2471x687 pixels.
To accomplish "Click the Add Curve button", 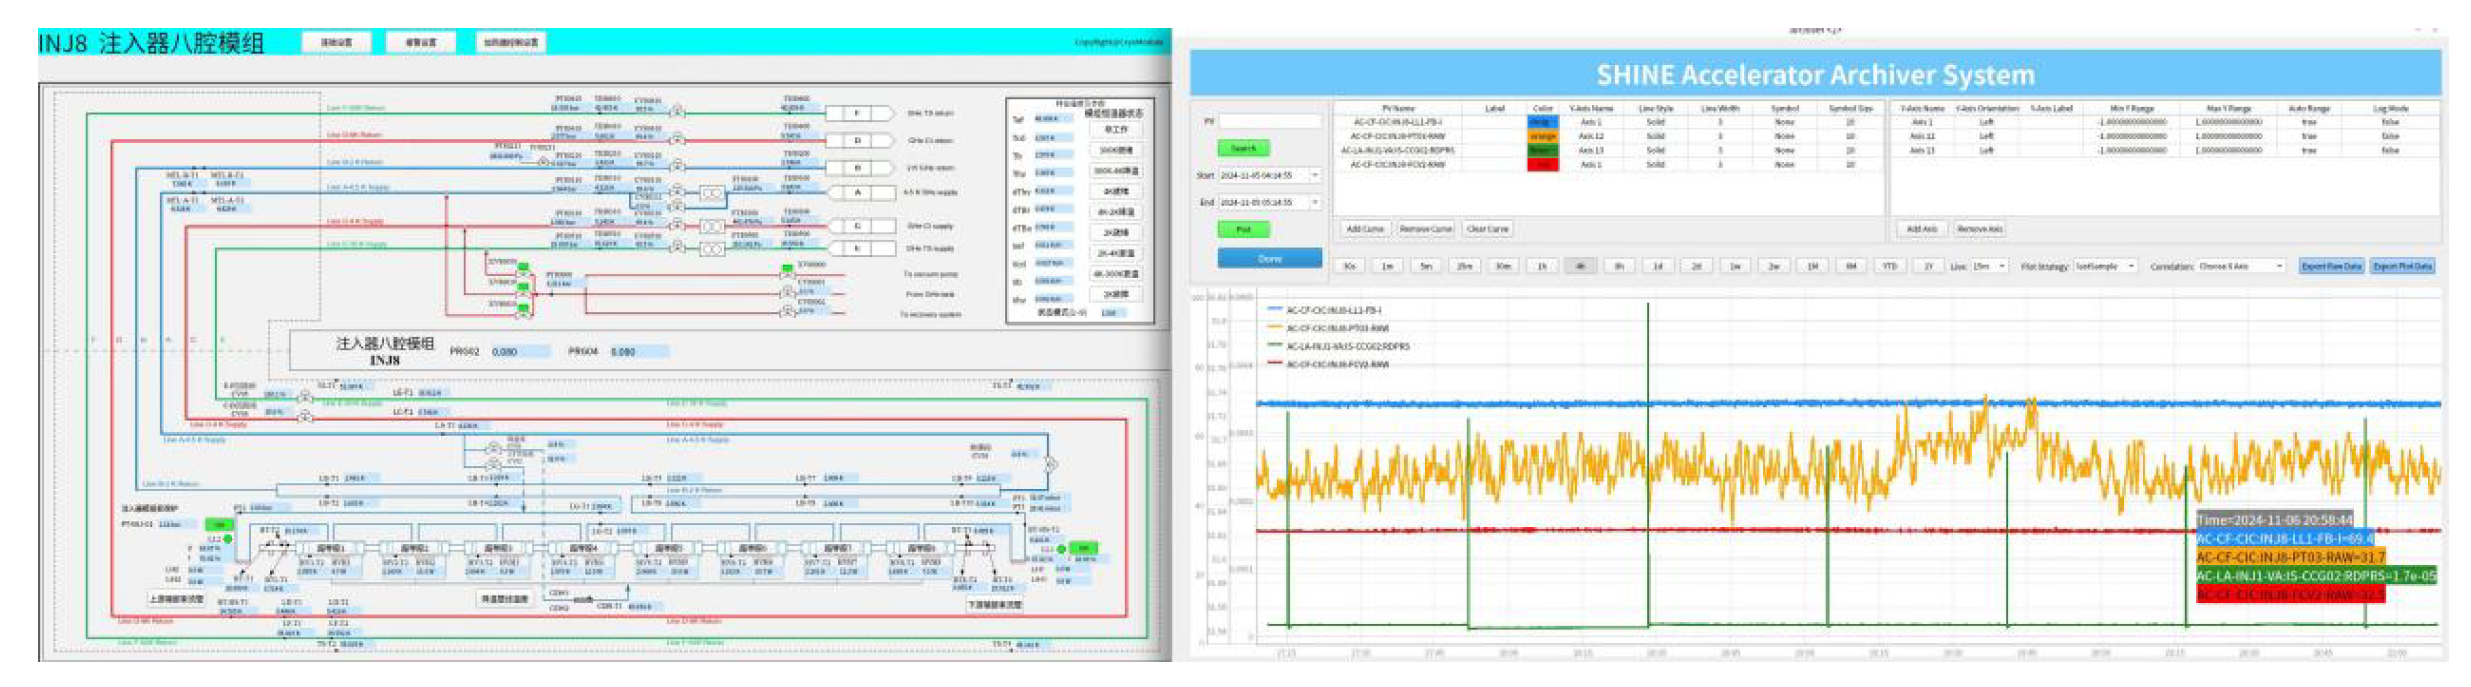I will (1365, 229).
